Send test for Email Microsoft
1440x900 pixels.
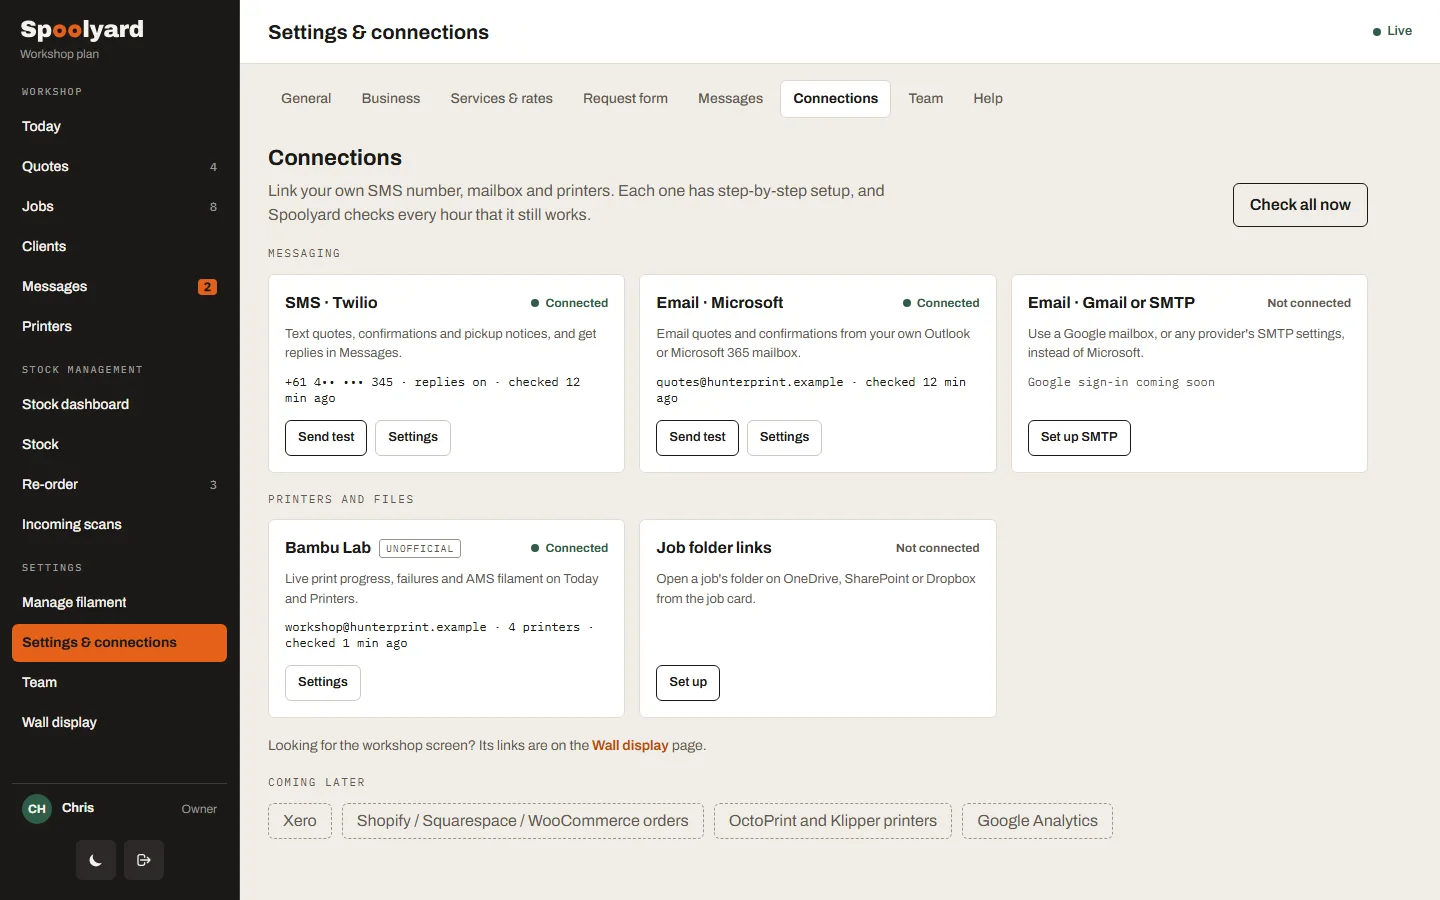pos(698,438)
